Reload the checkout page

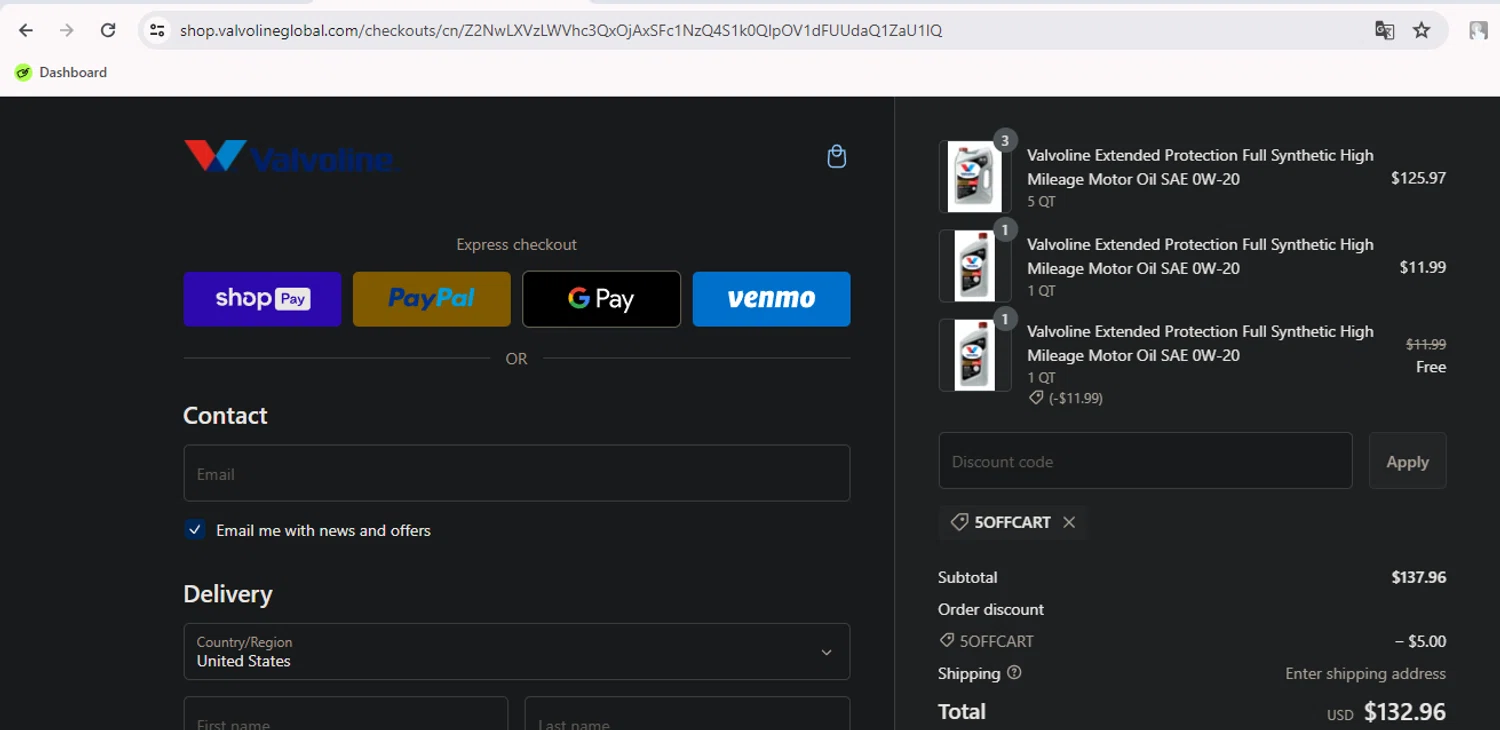108,30
